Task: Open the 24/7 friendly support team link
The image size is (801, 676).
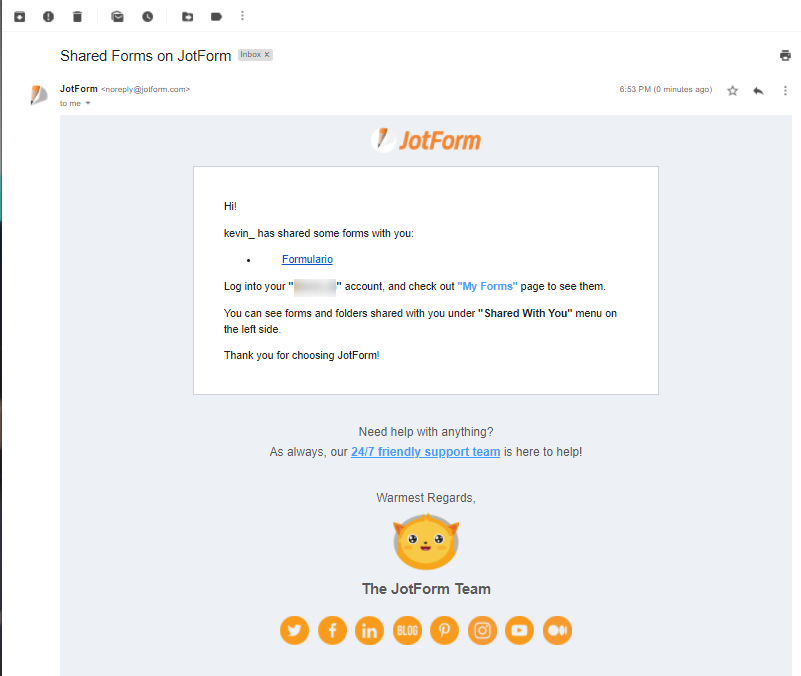Action: click(425, 452)
